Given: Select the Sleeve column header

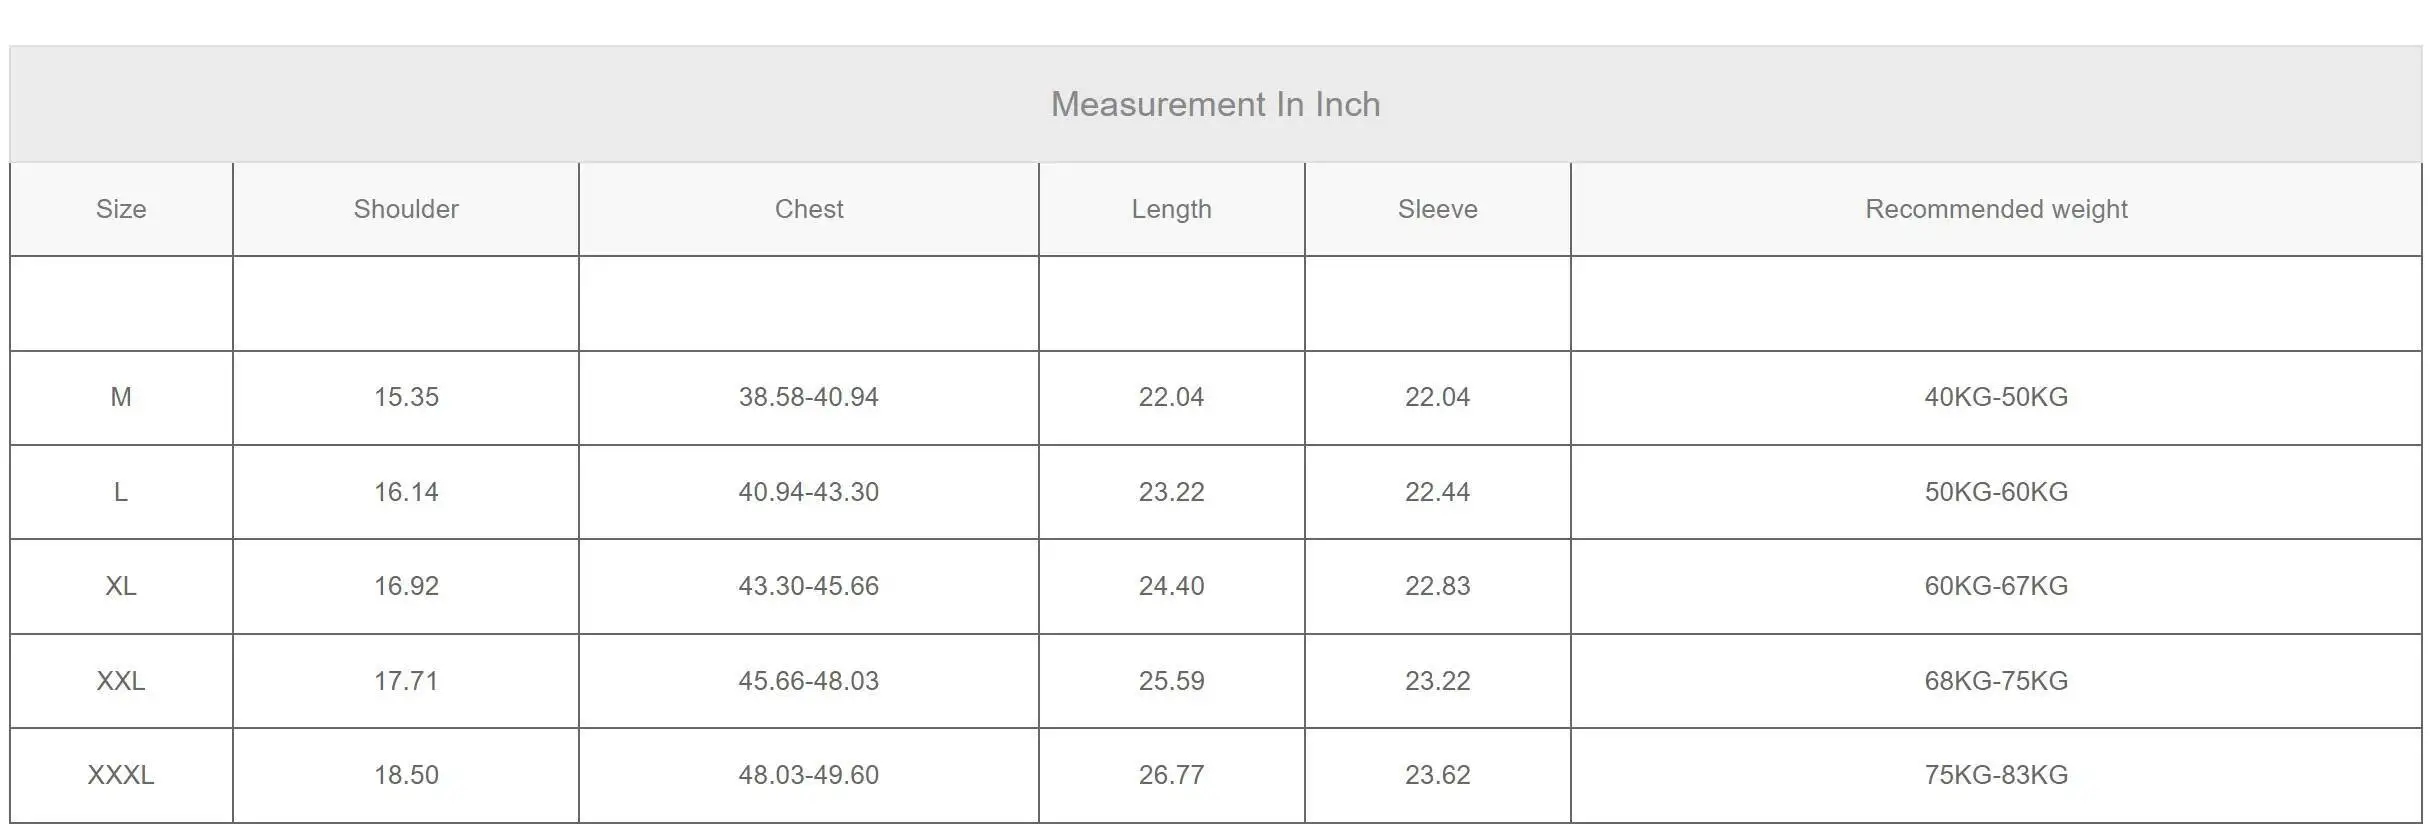Looking at the screenshot, I should pos(1437,209).
